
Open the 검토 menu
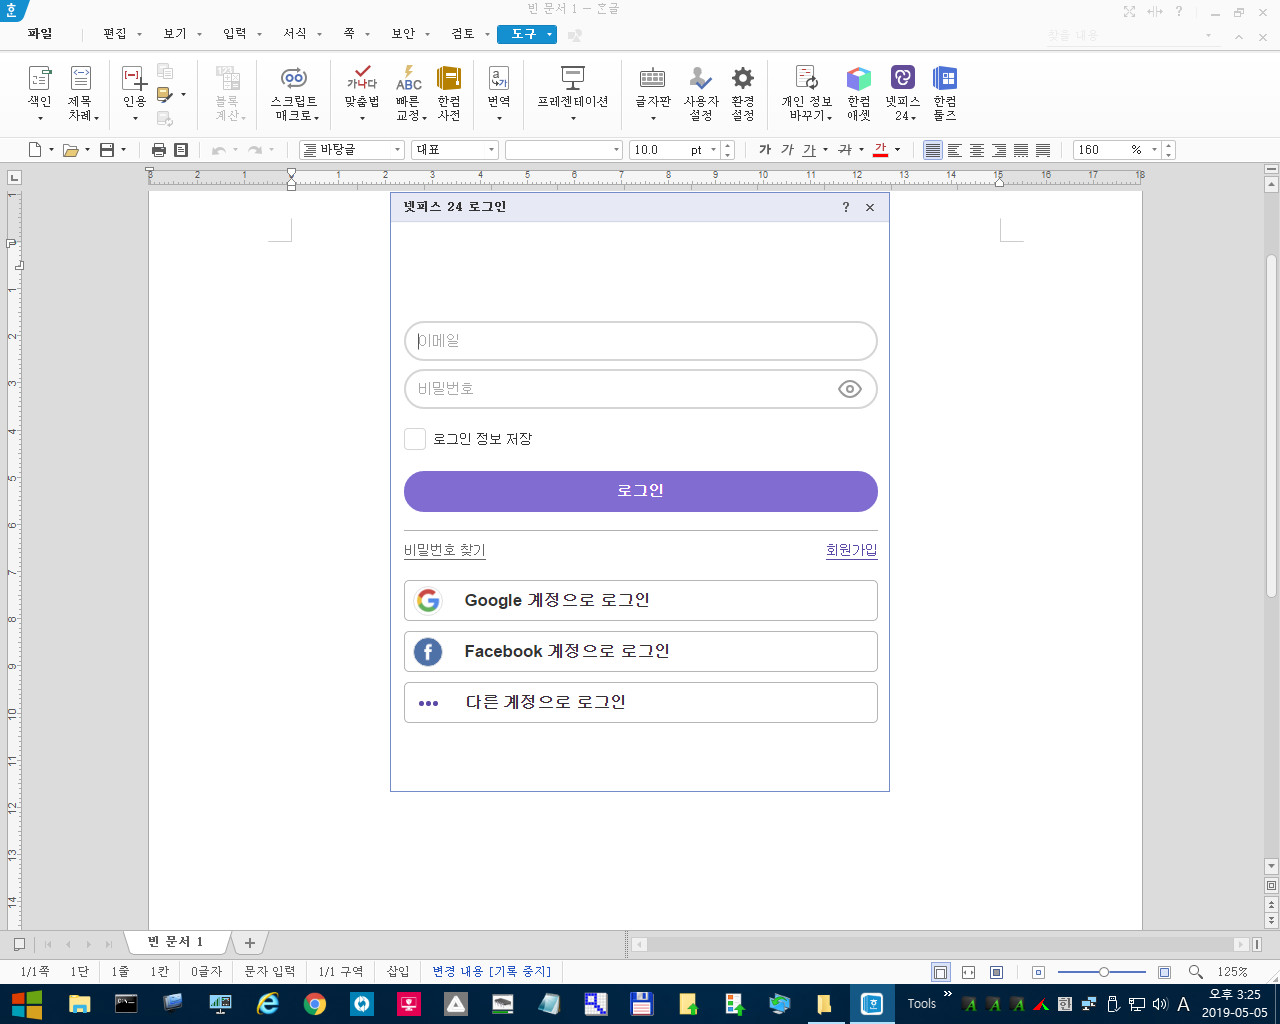pos(463,34)
